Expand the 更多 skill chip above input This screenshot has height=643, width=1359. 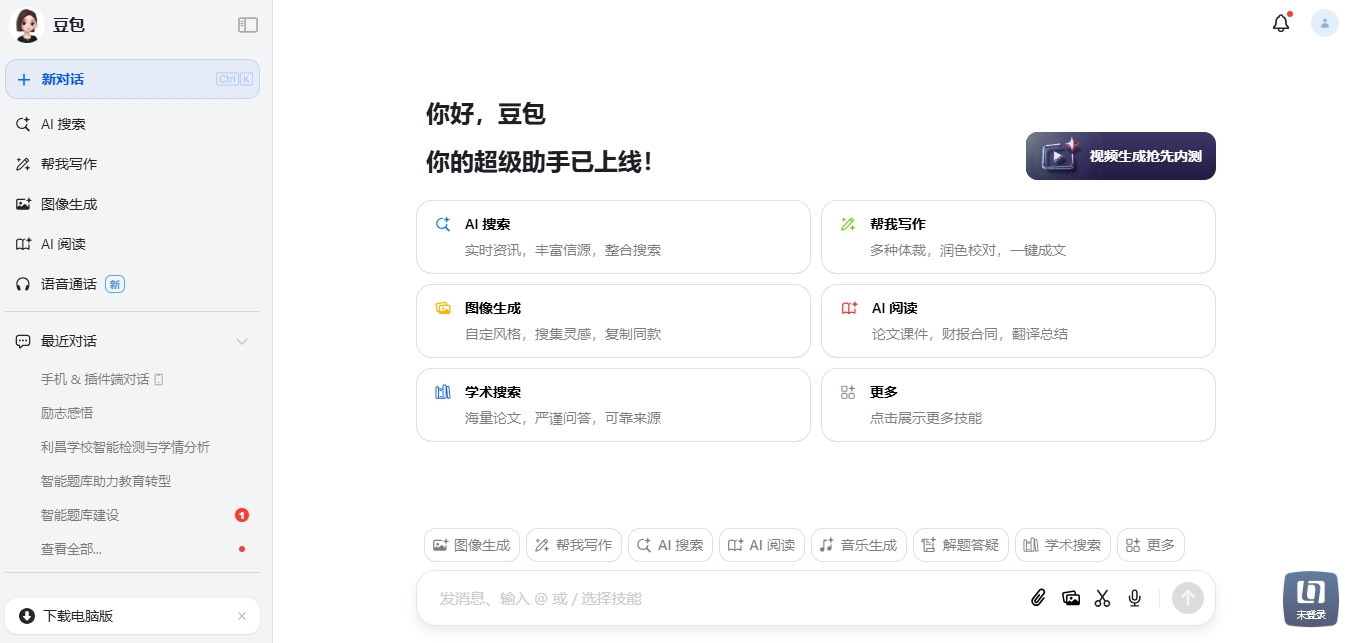[1151, 545]
